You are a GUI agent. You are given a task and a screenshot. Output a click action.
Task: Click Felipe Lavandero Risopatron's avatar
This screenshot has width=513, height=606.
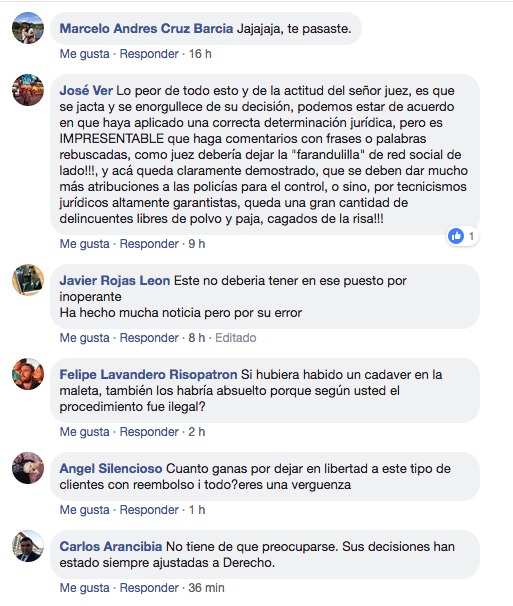tap(28, 374)
